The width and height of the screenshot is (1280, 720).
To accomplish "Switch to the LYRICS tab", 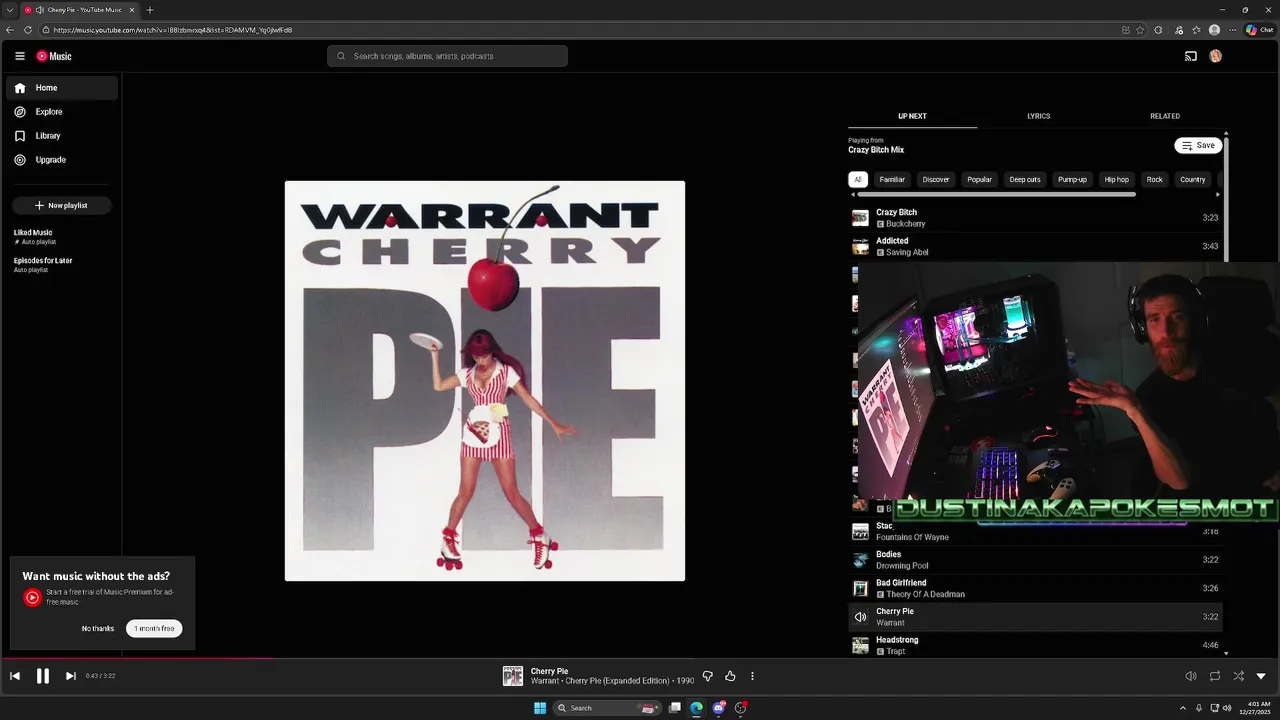I will (1038, 116).
